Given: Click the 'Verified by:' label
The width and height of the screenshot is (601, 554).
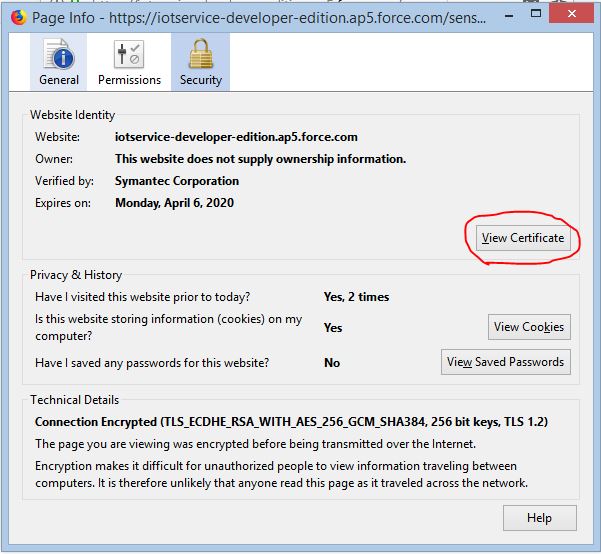Looking at the screenshot, I should [x=64, y=181].
